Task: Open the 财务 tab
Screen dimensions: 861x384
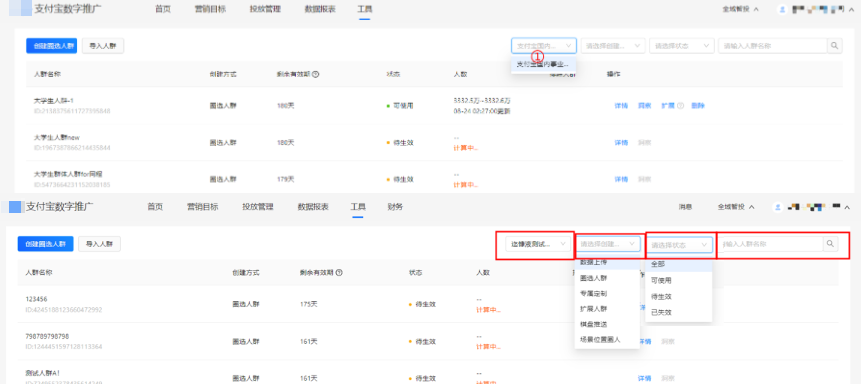Action: pos(395,207)
